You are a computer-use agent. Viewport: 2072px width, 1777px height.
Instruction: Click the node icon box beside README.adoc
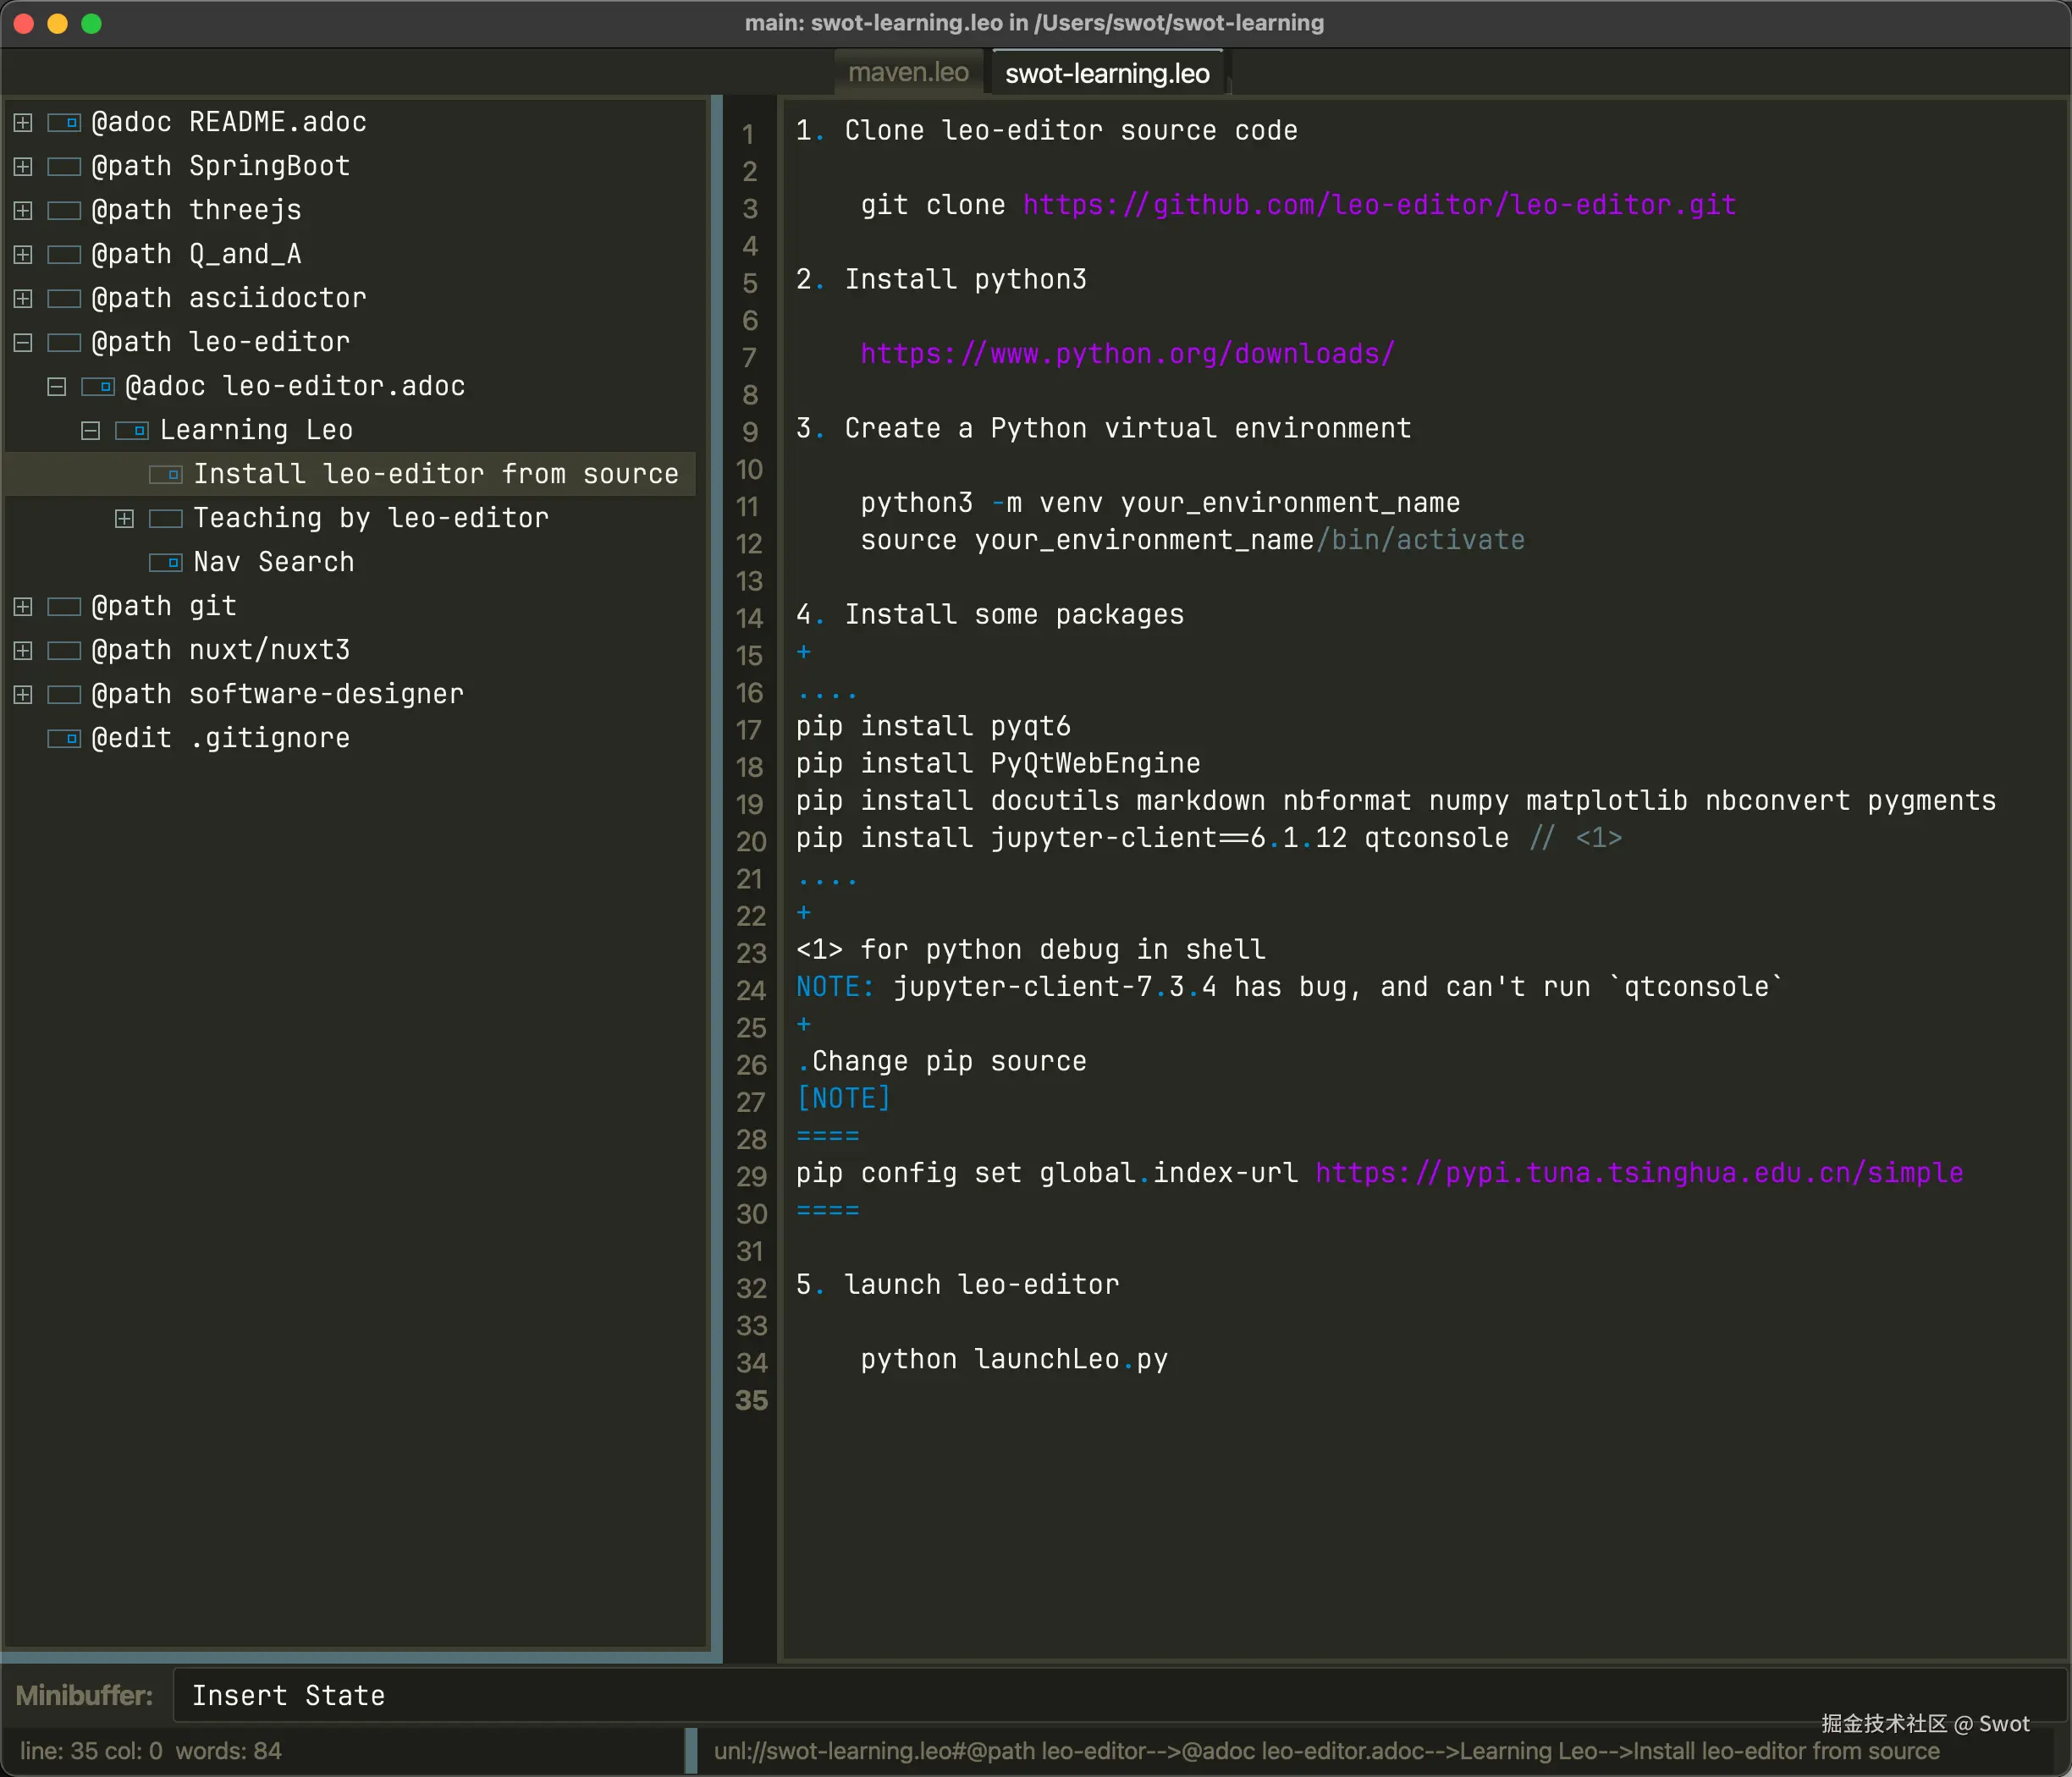point(64,123)
